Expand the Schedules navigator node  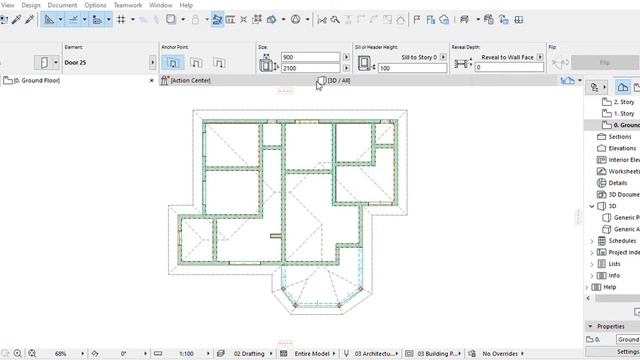(x=592, y=241)
